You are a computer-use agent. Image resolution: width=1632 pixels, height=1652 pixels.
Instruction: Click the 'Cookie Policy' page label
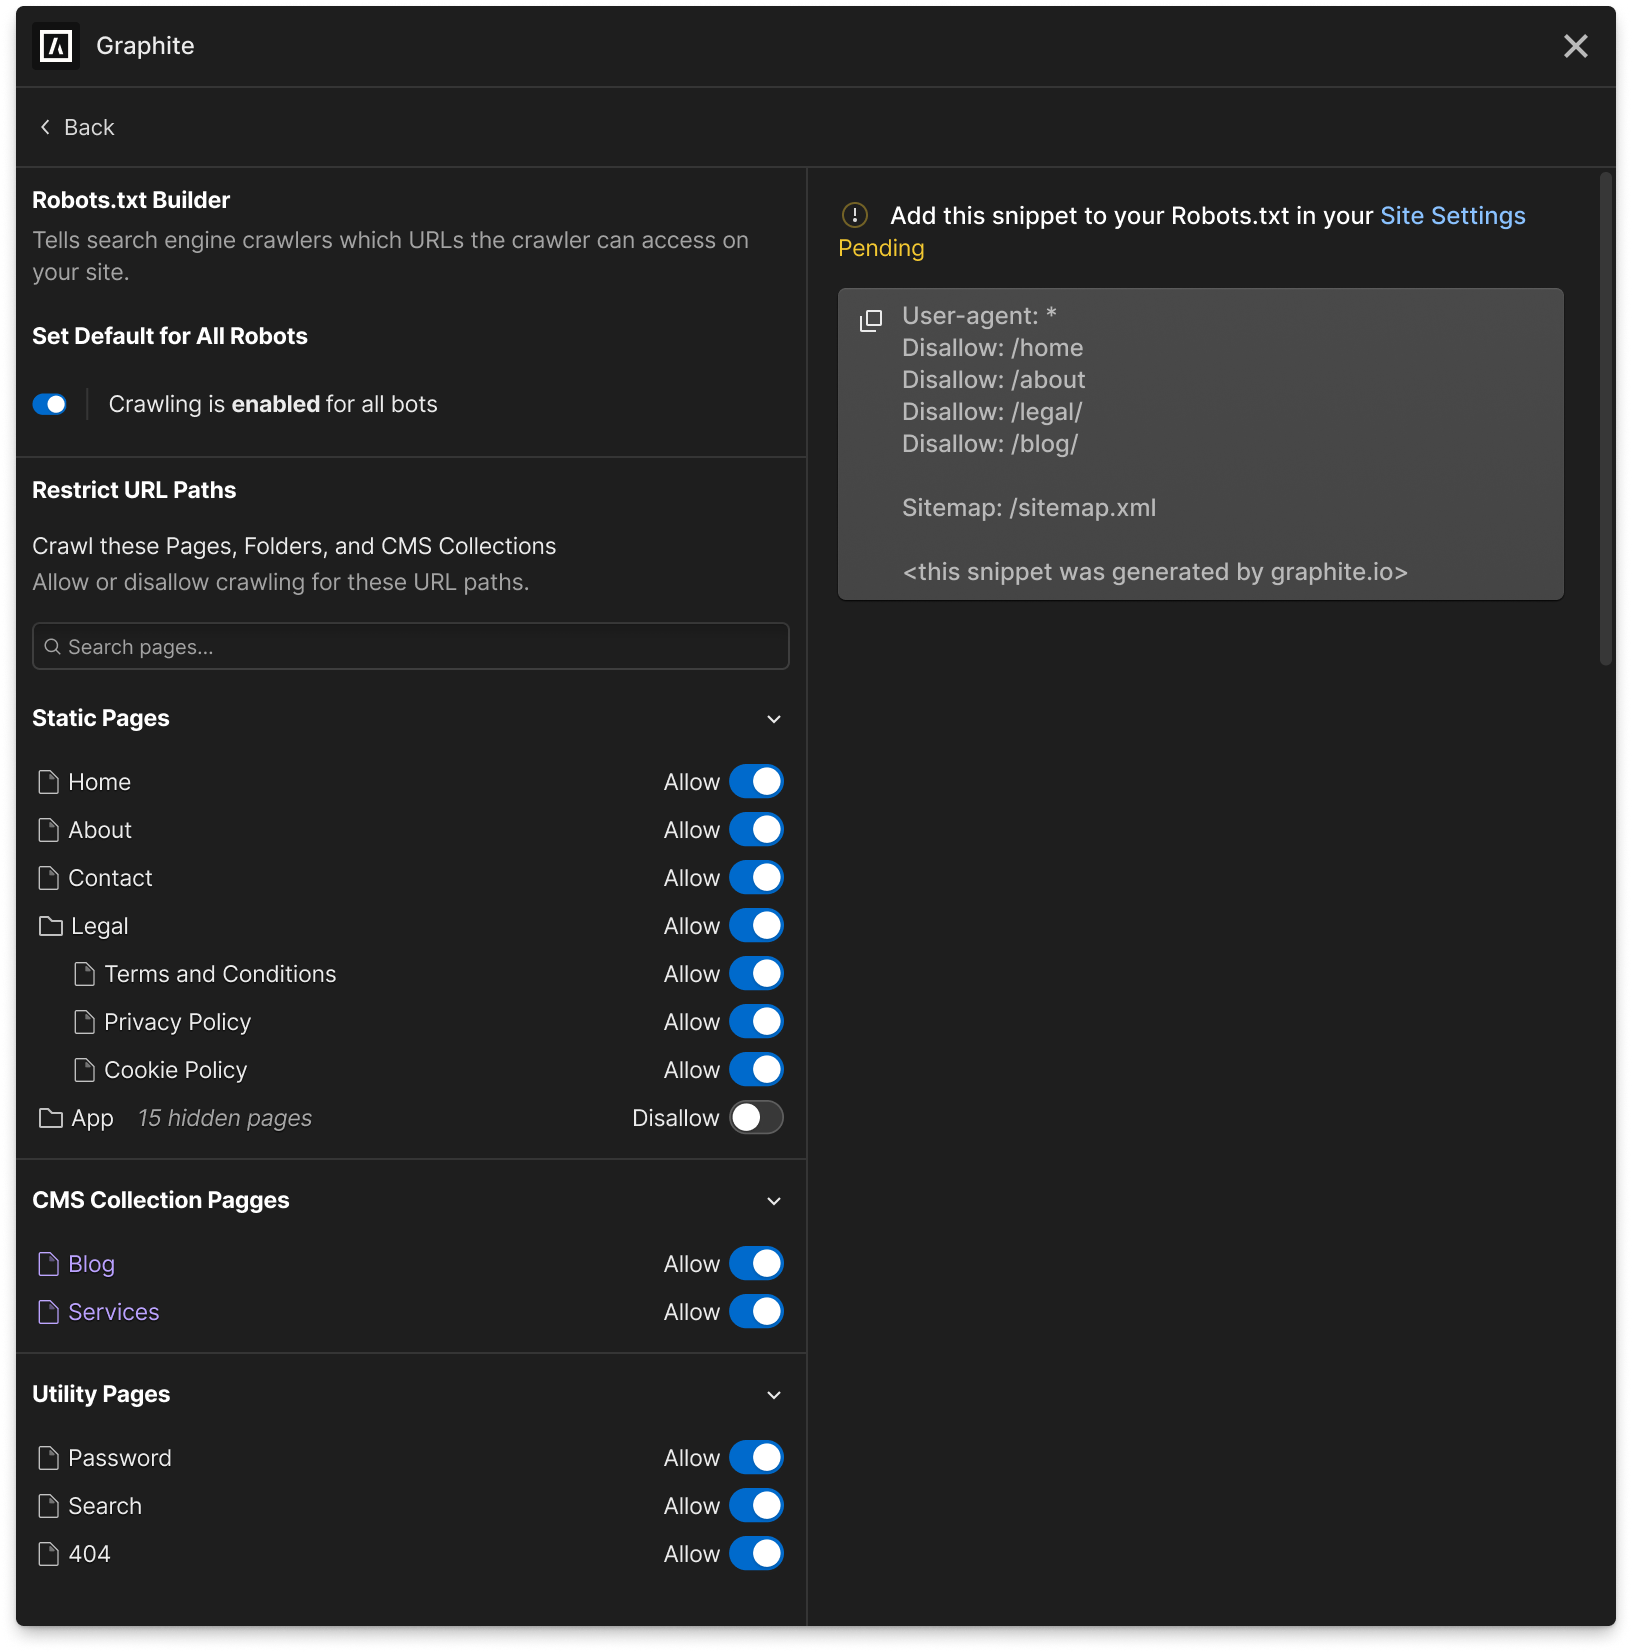pyautogui.click(x=175, y=1070)
